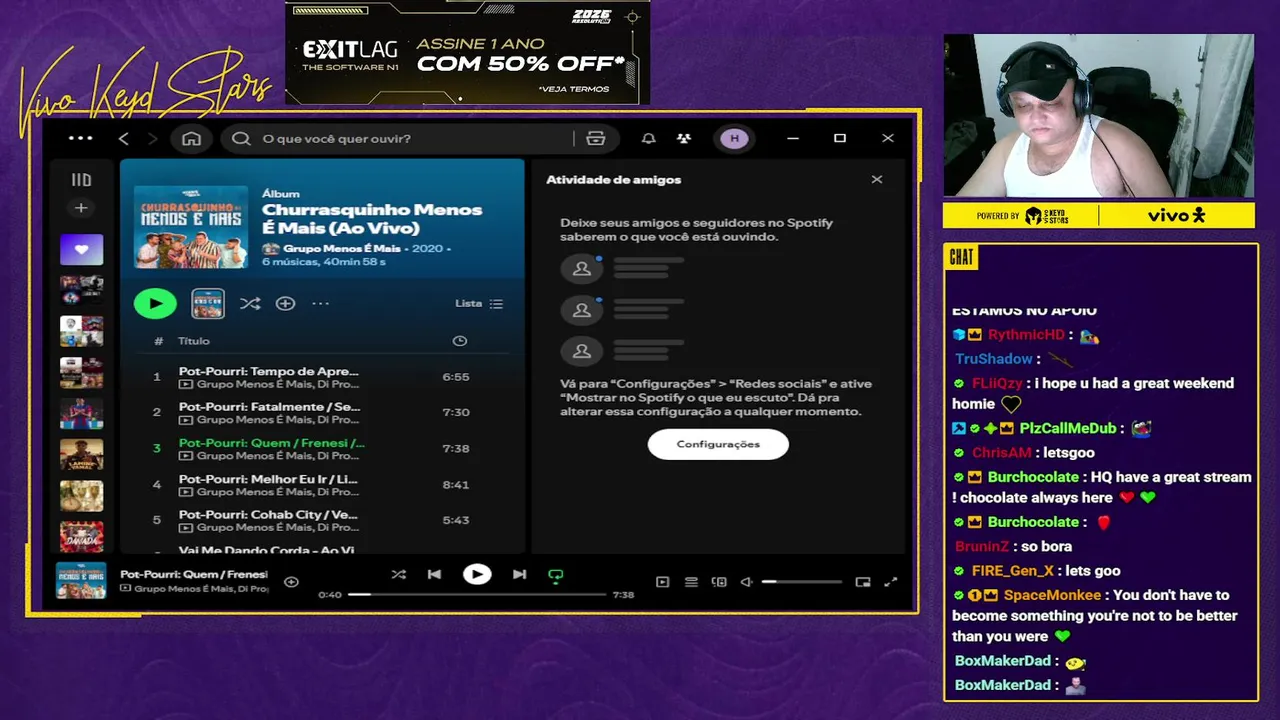Toggle shuffle in player controls
Screen dimensions: 1280x720
coord(399,574)
